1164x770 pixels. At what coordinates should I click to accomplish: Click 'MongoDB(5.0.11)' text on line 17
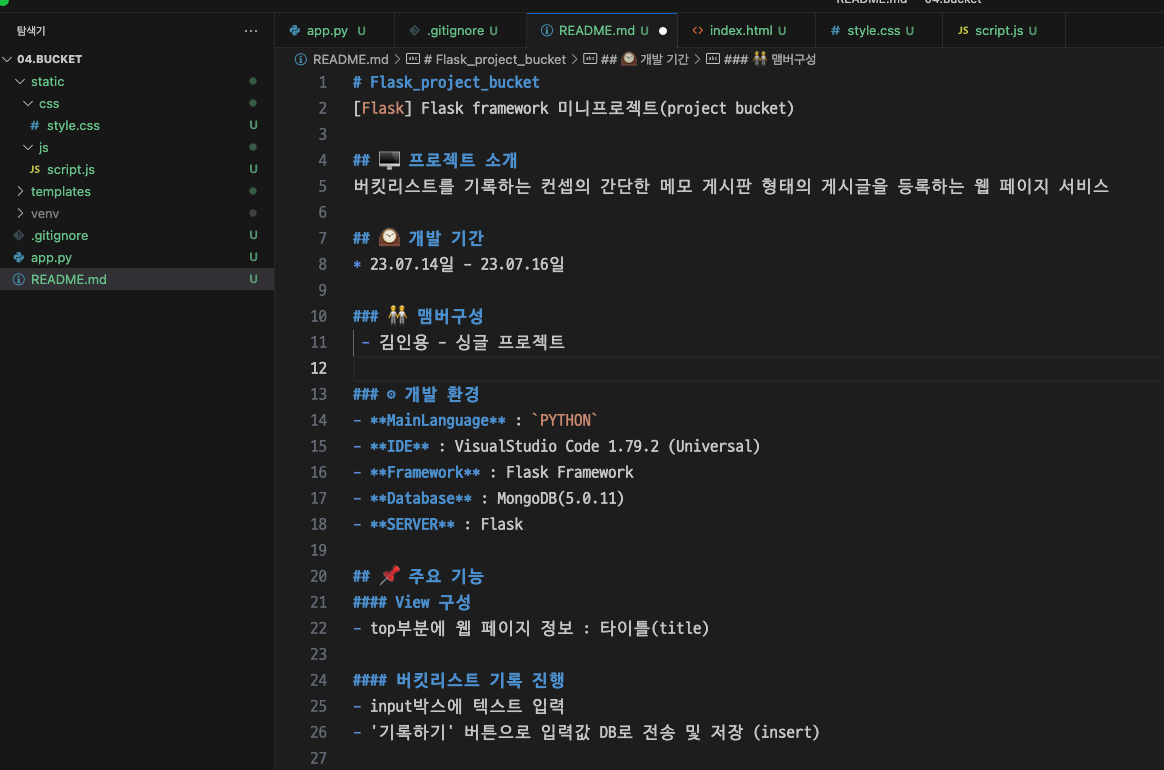(560, 498)
